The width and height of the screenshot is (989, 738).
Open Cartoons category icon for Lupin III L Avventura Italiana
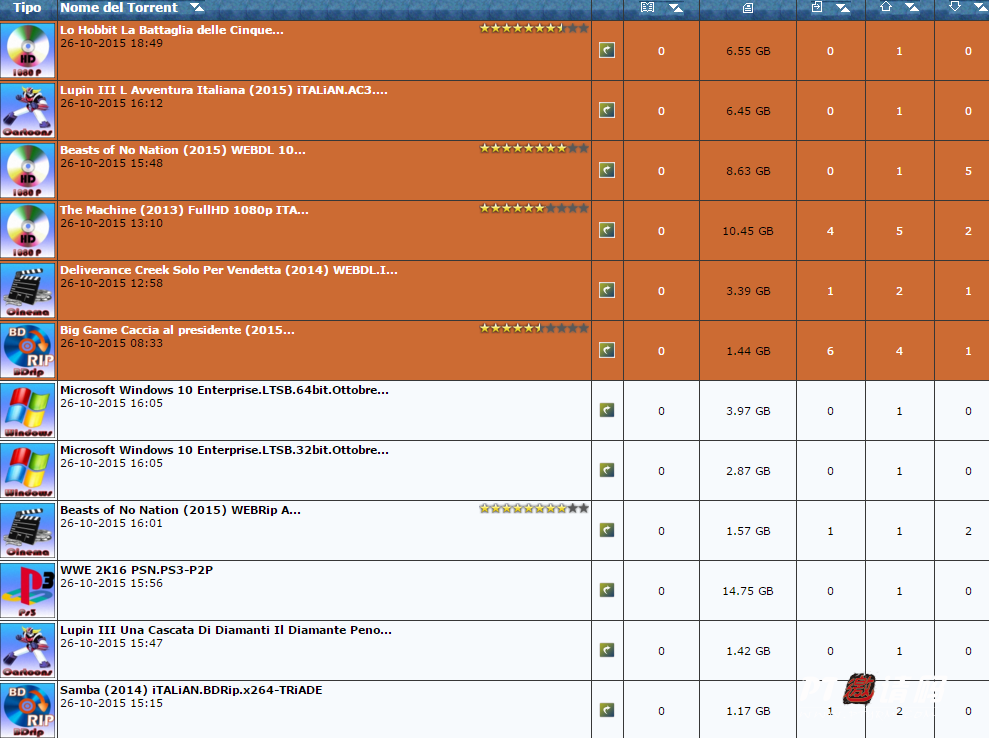28,110
